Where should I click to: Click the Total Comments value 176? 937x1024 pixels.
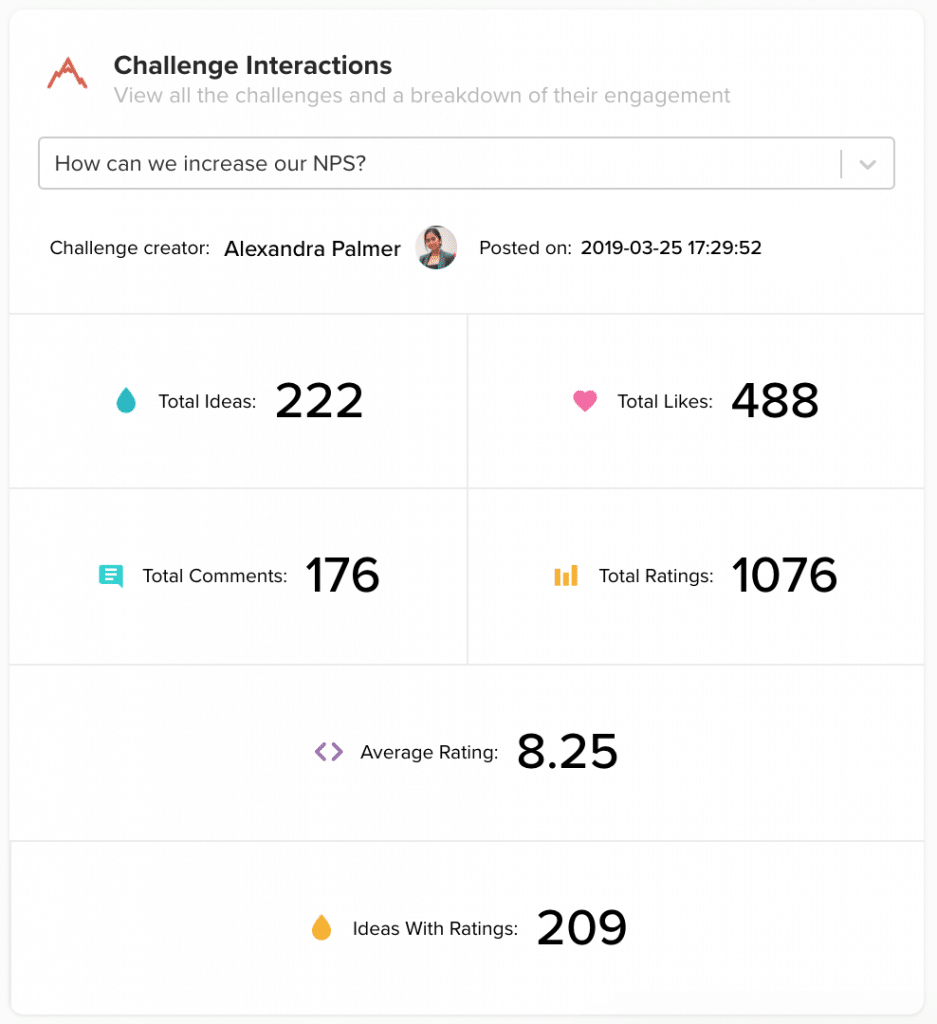[x=342, y=576]
